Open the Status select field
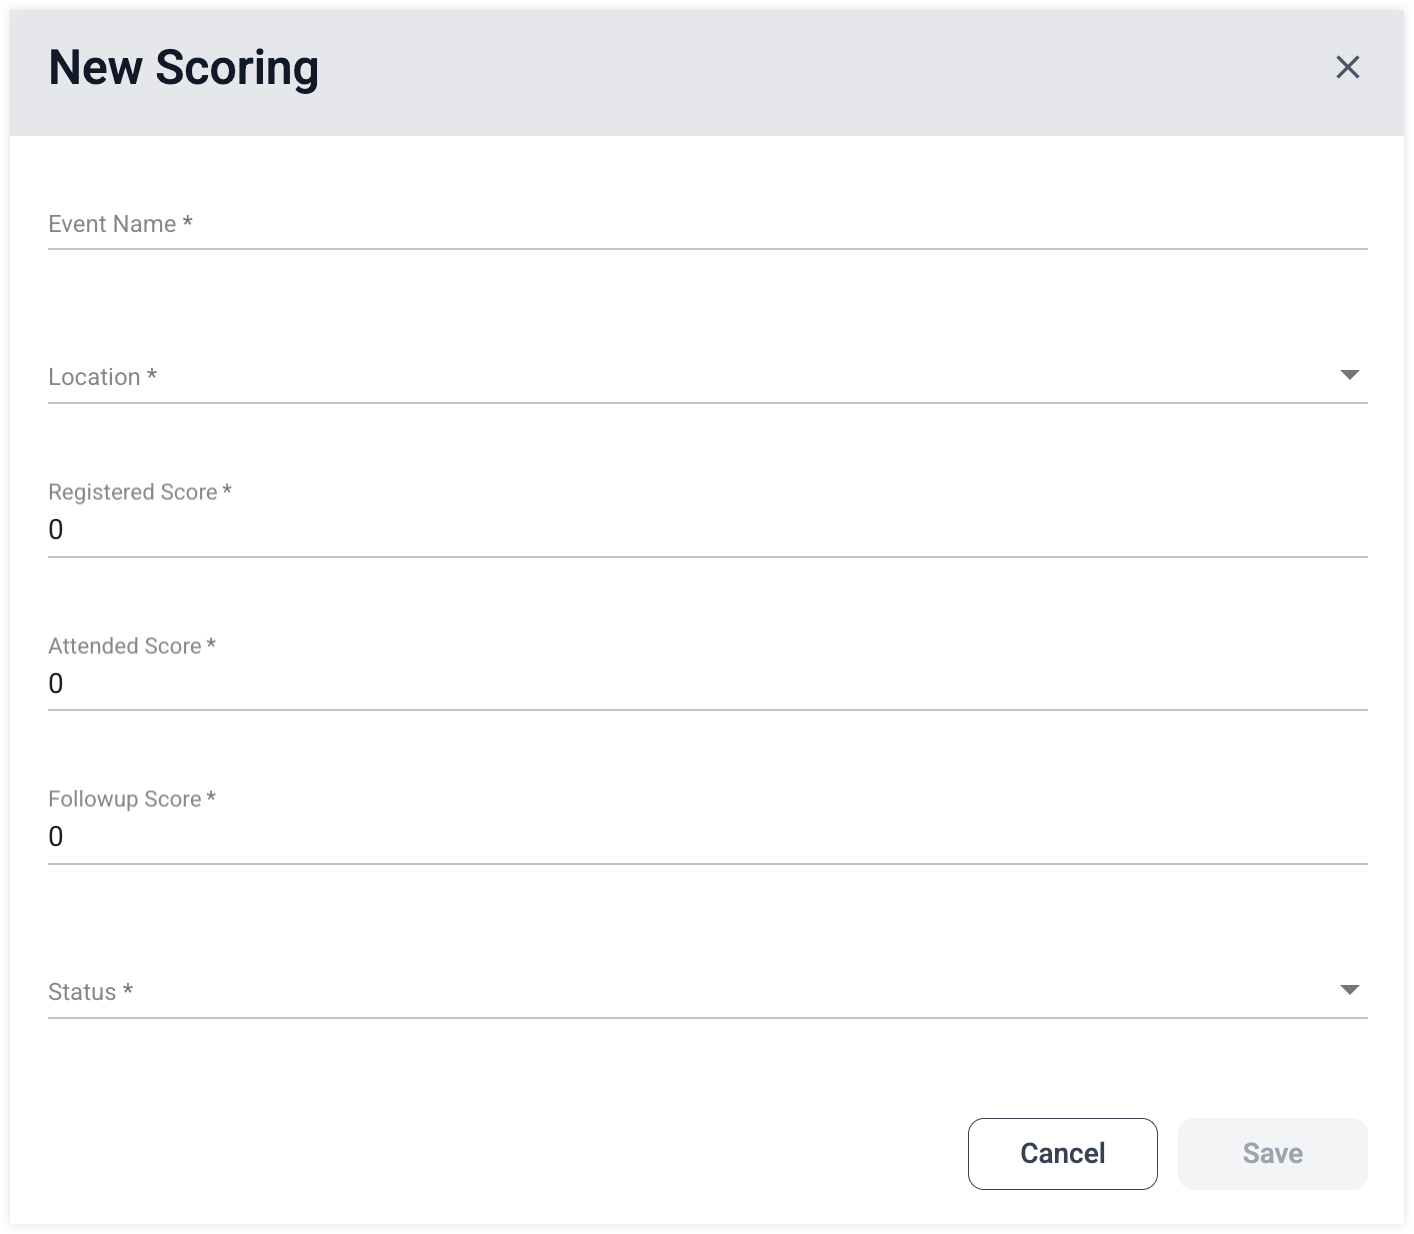 [x=707, y=992]
